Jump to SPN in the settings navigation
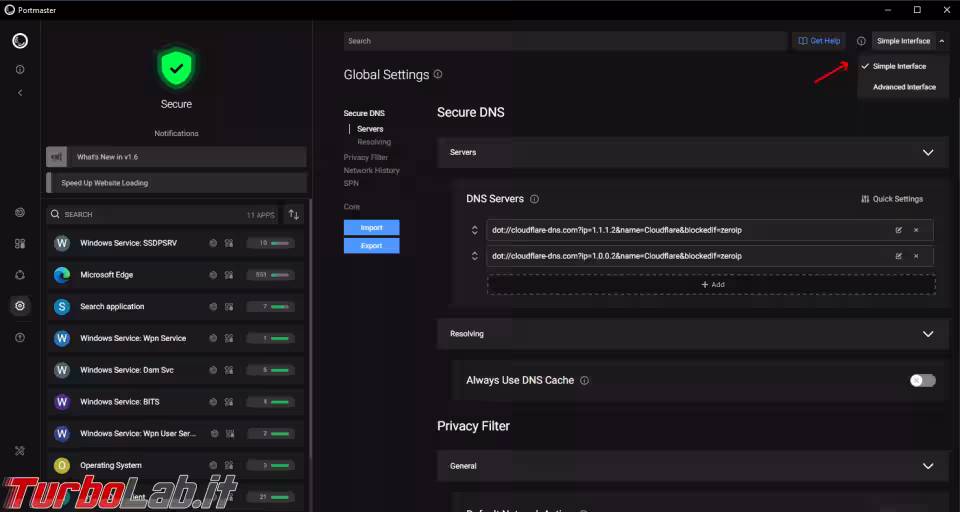 pos(351,183)
